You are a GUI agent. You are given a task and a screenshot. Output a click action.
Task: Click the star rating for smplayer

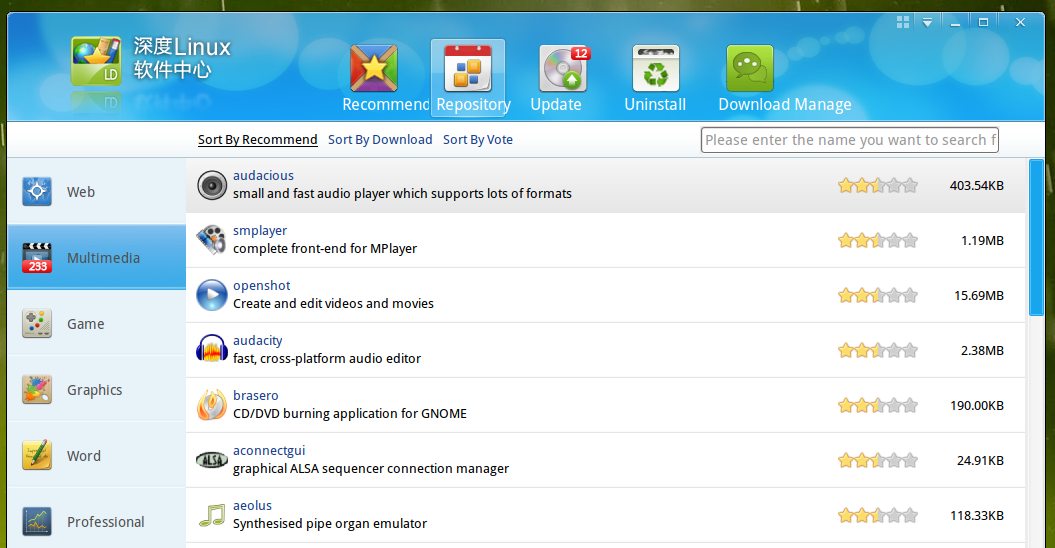(x=877, y=240)
